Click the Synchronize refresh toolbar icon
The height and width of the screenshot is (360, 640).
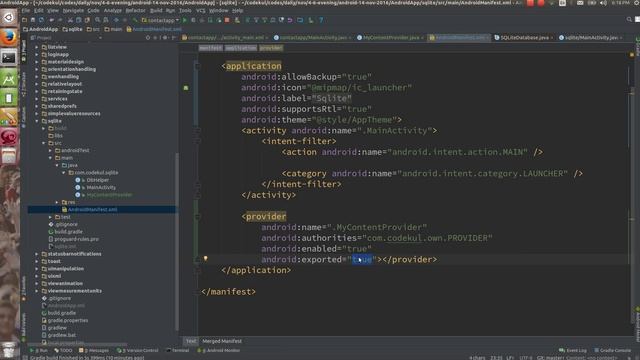tap(41, 20)
